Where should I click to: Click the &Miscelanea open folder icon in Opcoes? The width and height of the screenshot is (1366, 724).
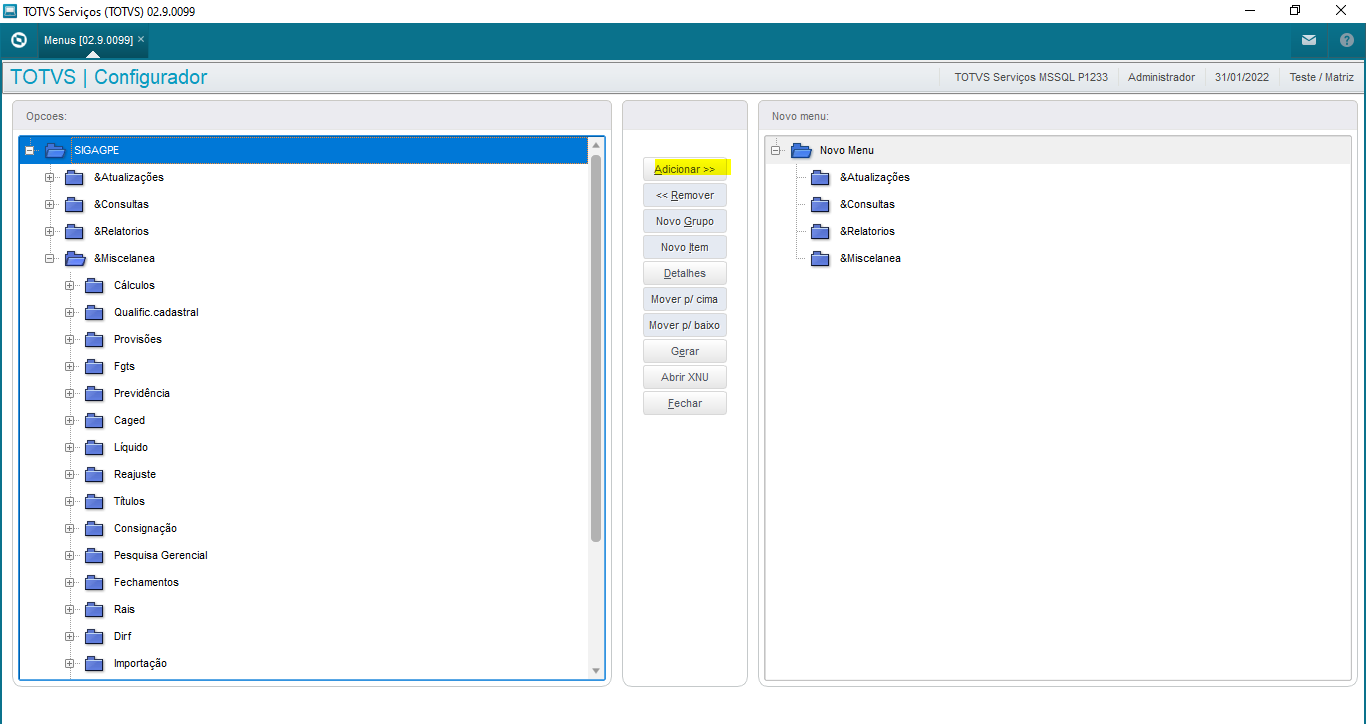click(x=75, y=258)
